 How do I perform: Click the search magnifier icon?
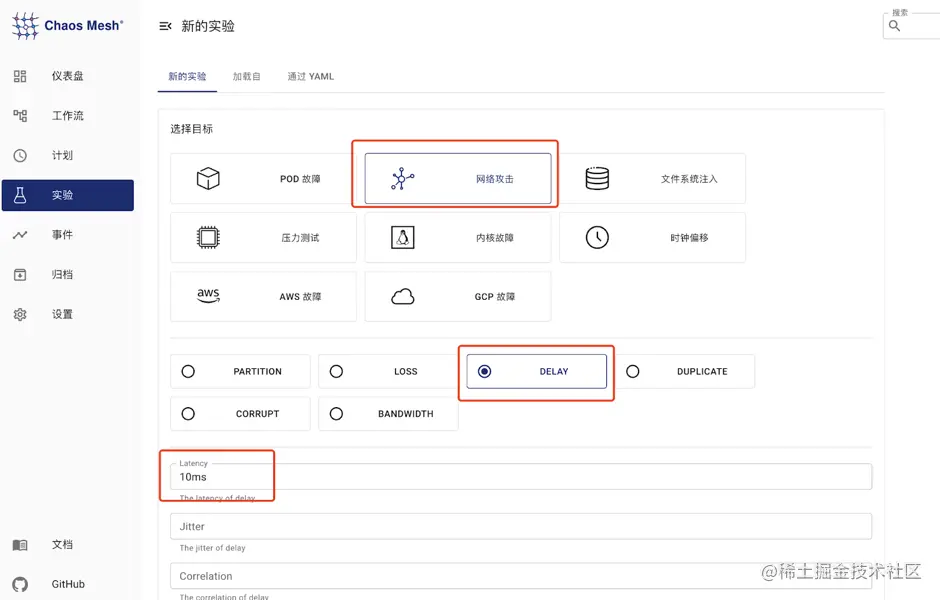(x=894, y=26)
